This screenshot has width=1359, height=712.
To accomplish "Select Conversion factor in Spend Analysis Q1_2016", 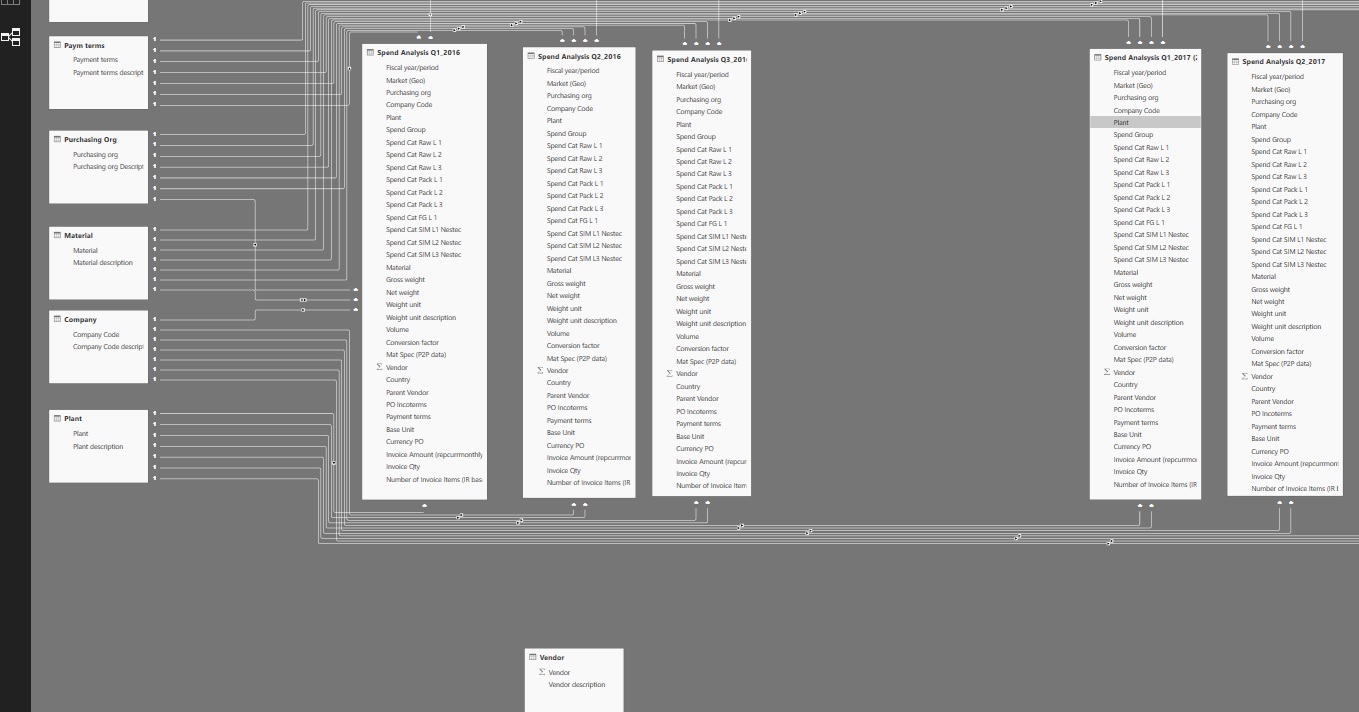I will [x=412, y=342].
